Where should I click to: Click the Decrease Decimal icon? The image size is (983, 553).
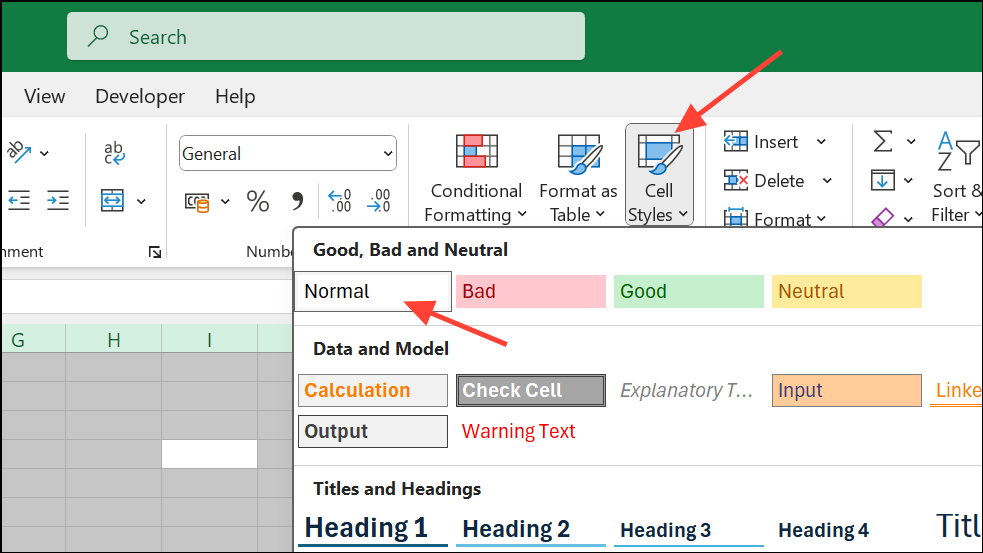[379, 201]
